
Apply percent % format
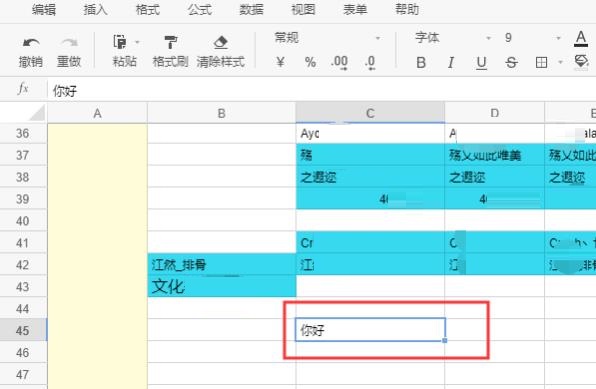pos(310,62)
